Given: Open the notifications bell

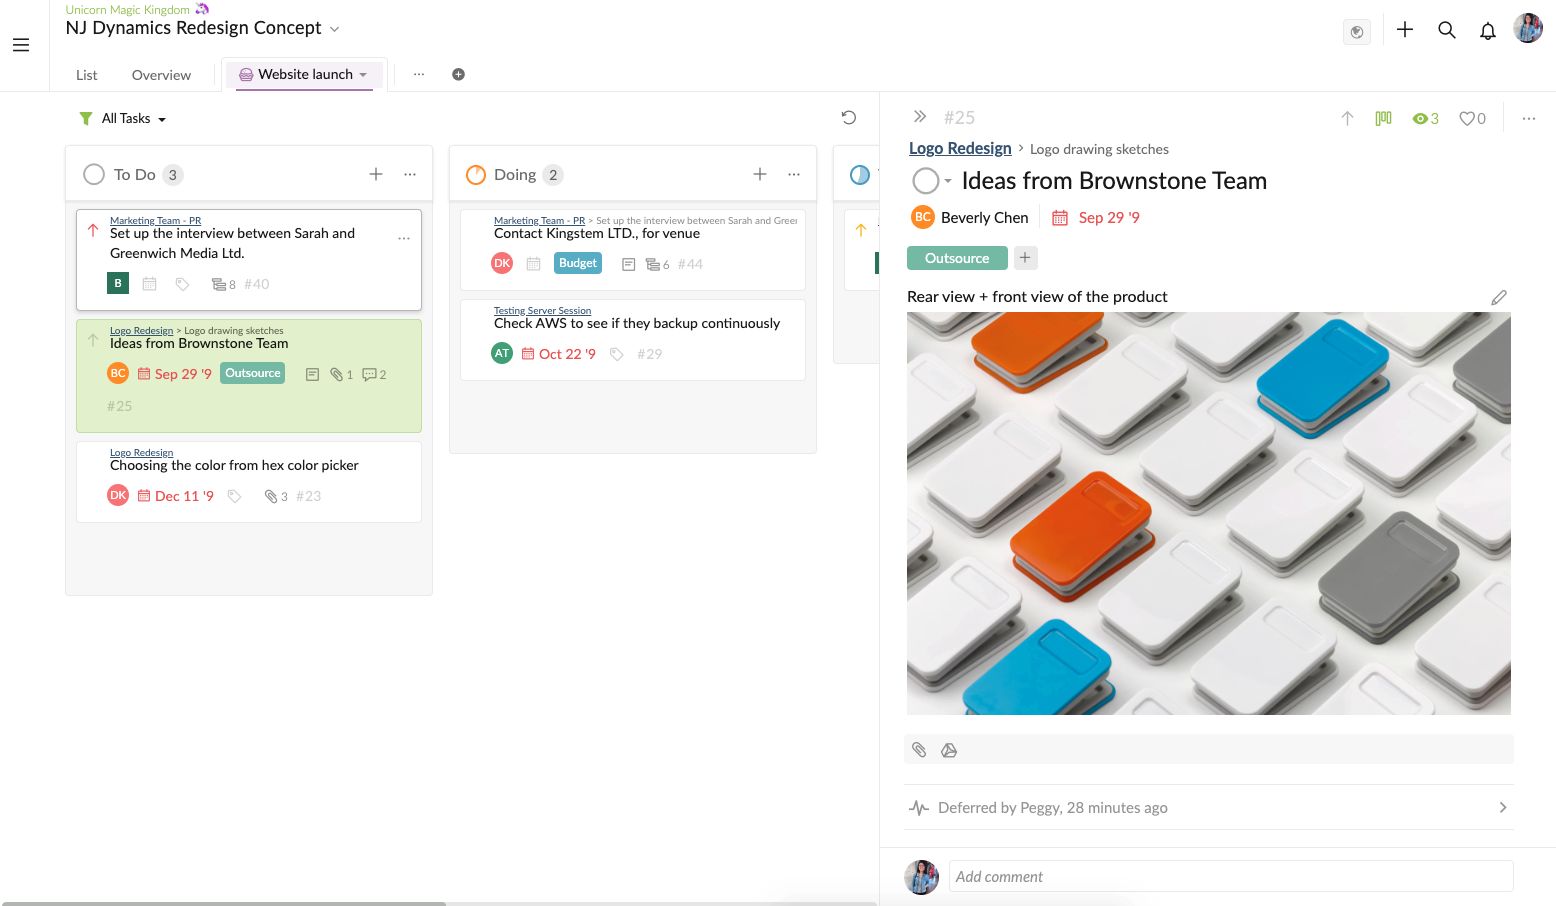Looking at the screenshot, I should [x=1488, y=31].
